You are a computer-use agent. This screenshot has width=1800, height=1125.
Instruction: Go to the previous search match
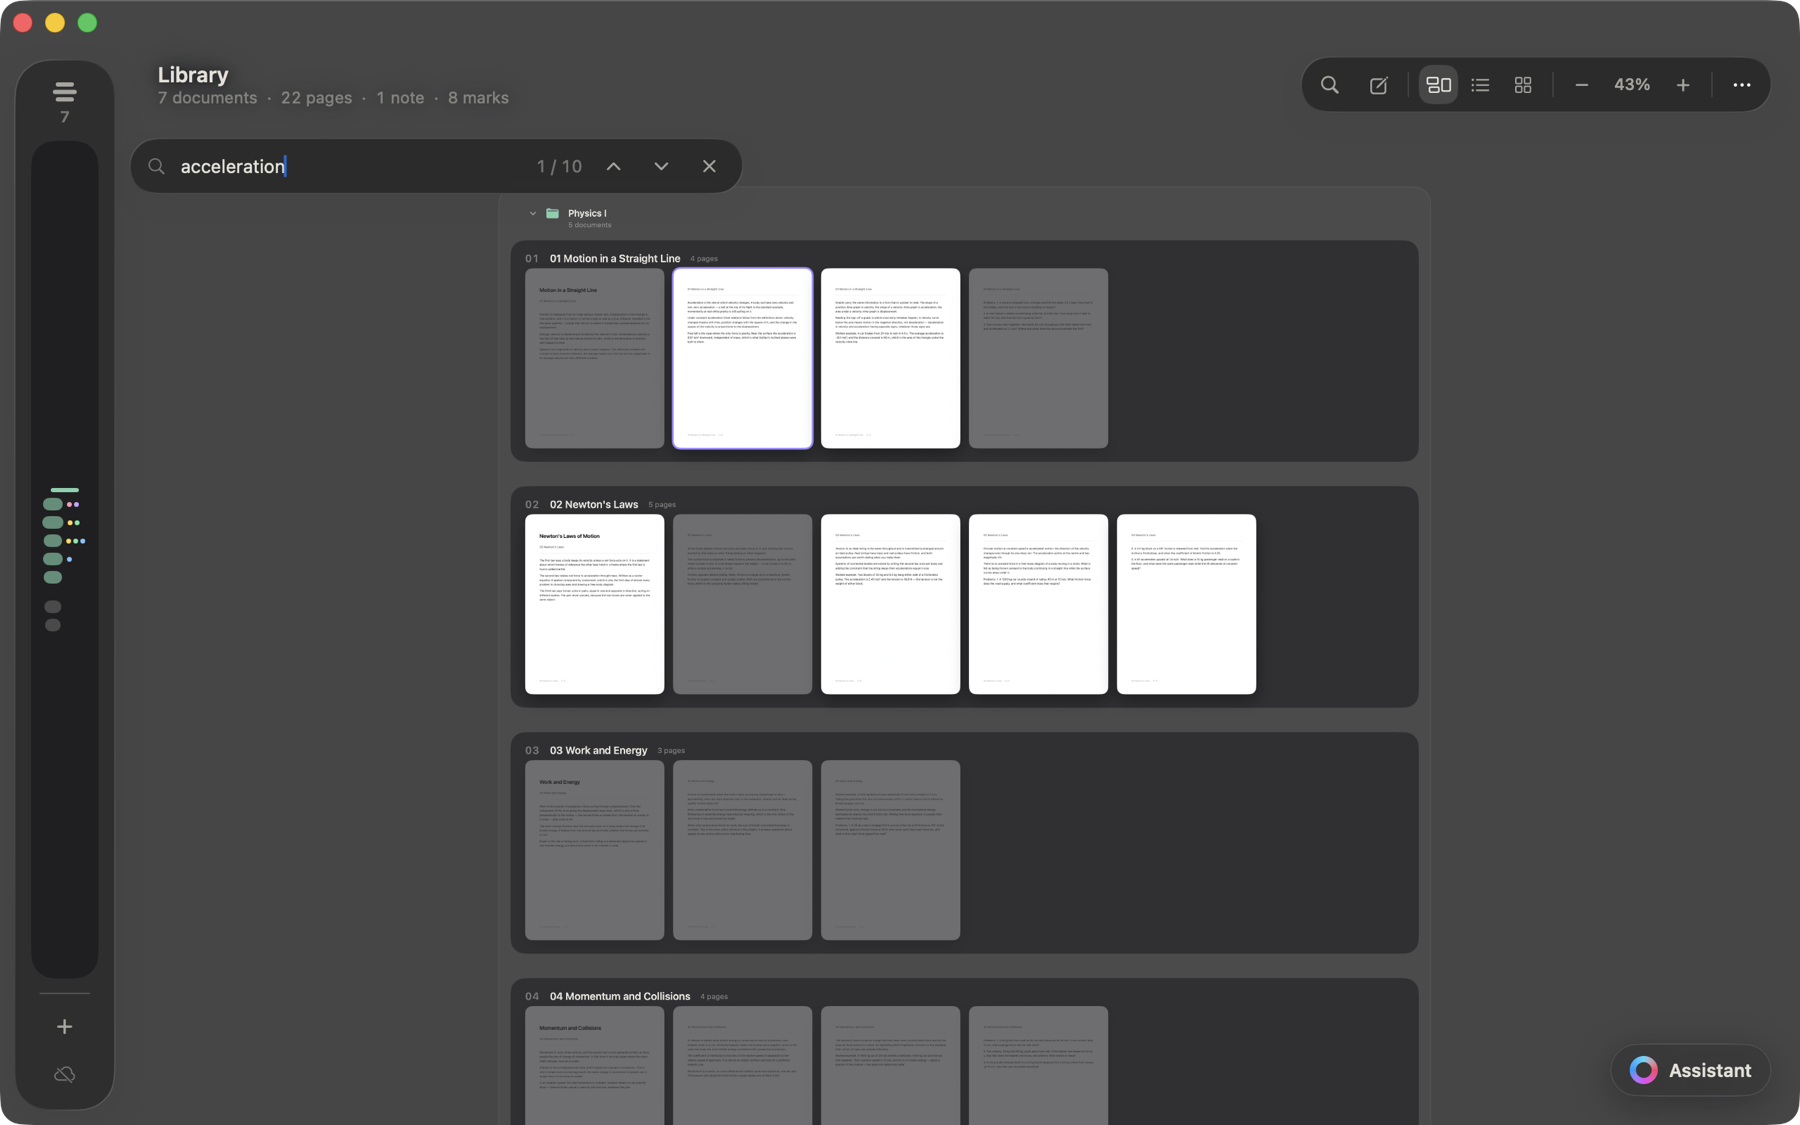(613, 166)
